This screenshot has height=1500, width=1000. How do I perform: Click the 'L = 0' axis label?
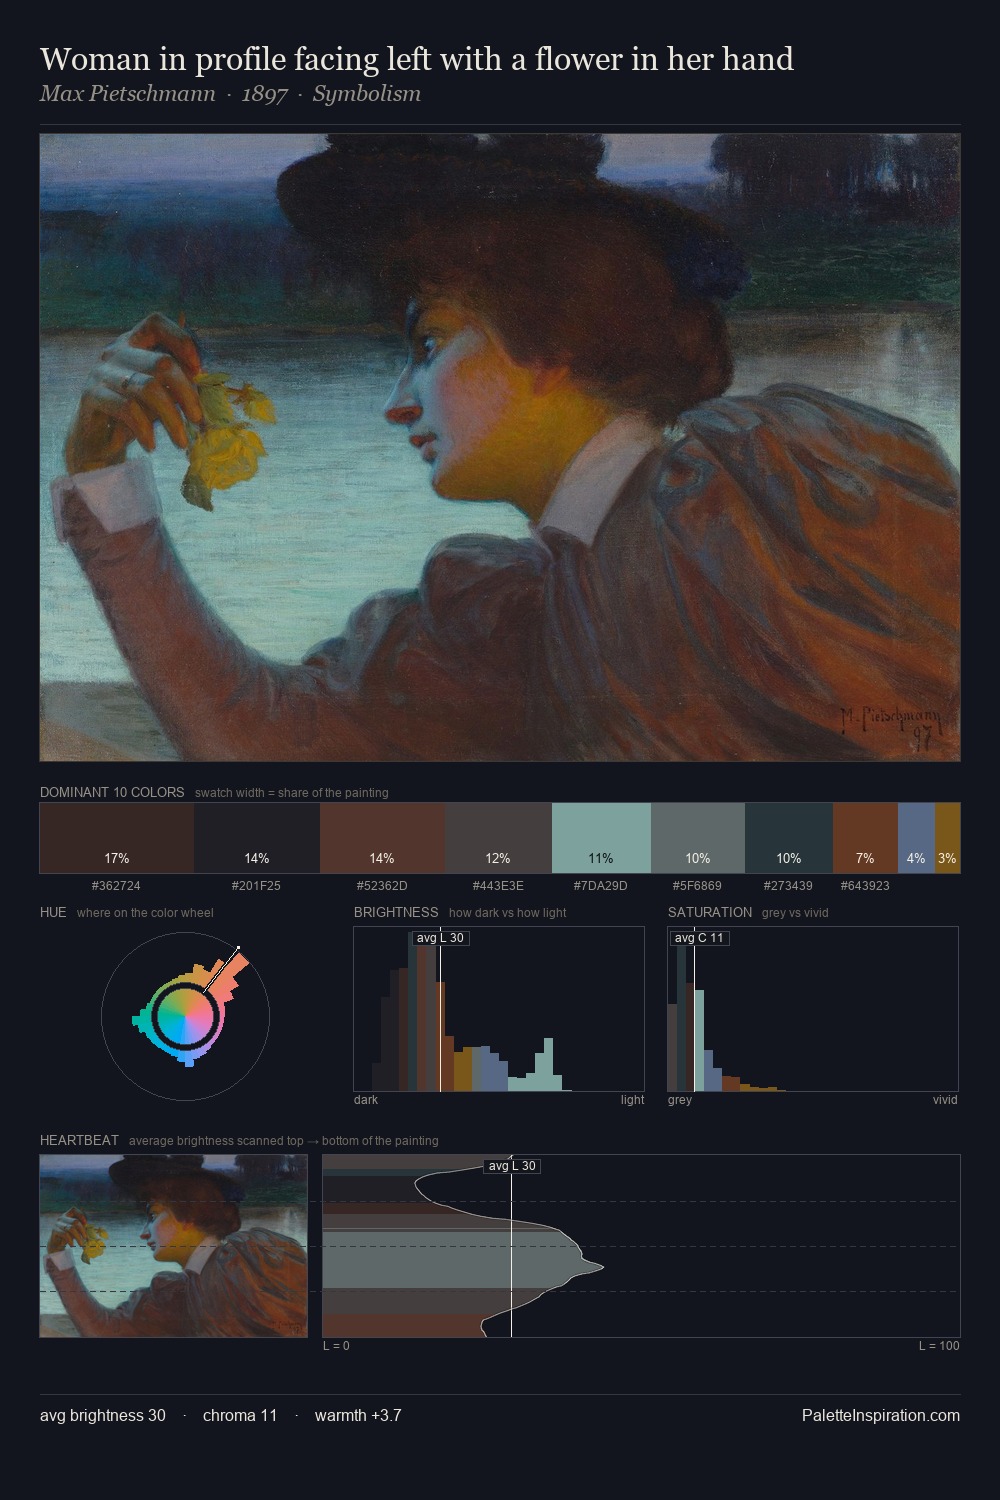(x=336, y=1346)
